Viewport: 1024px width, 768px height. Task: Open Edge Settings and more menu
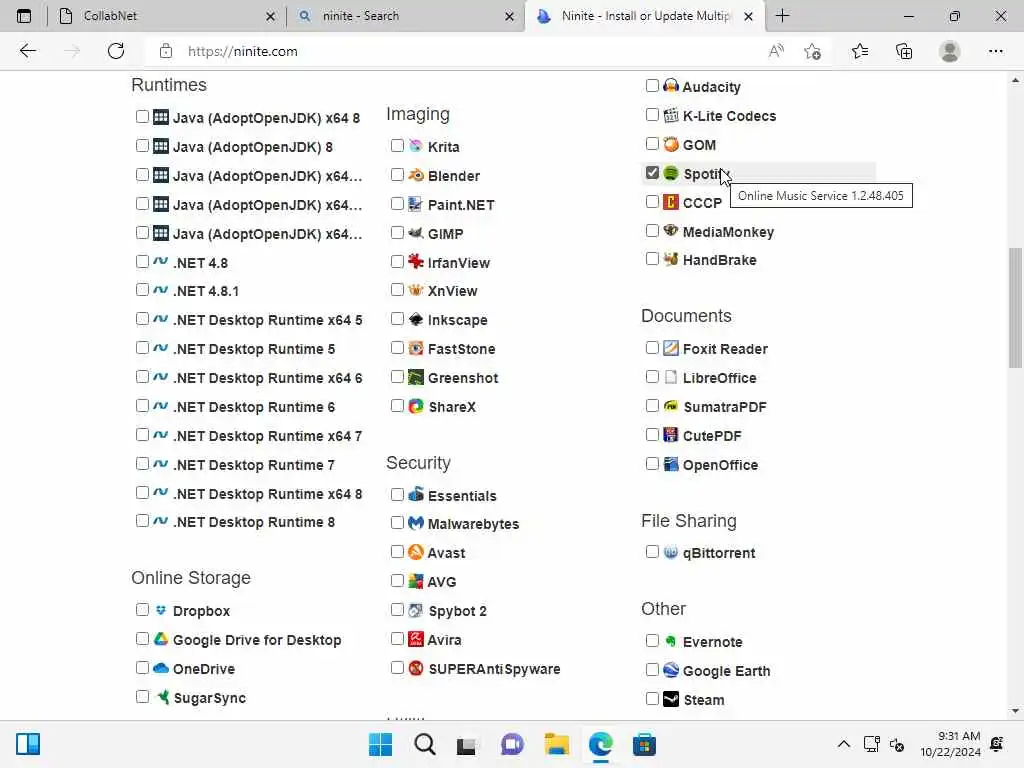995,51
